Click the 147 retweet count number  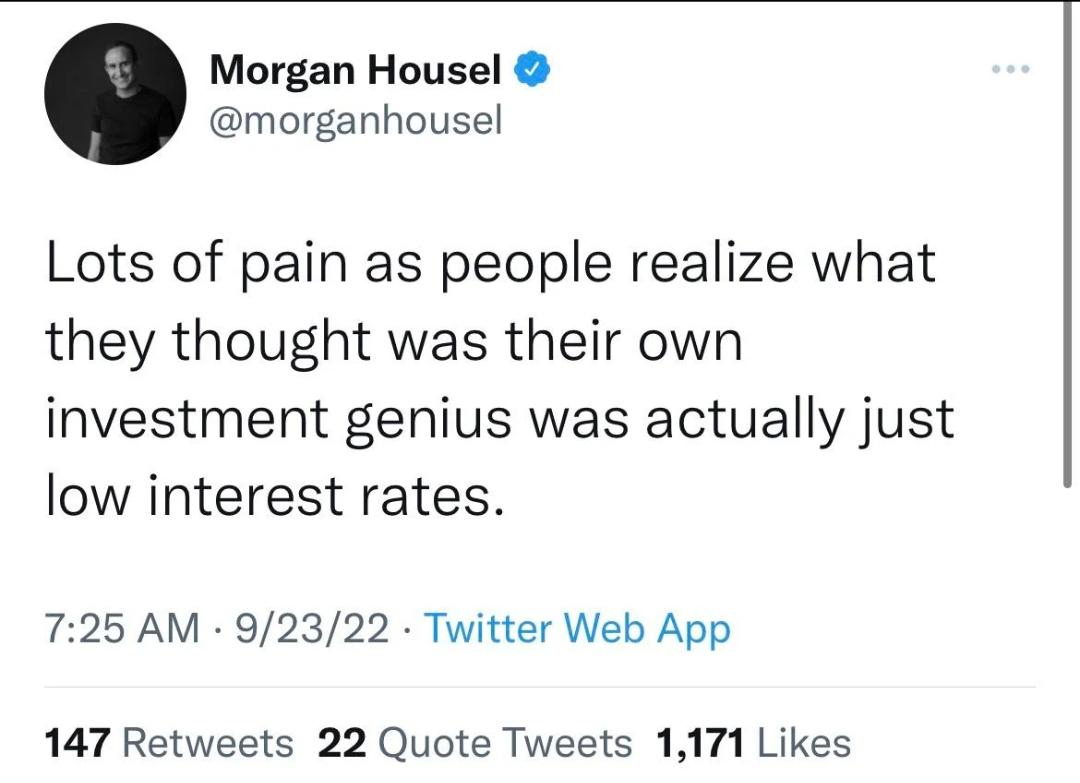pyautogui.click(x=77, y=743)
